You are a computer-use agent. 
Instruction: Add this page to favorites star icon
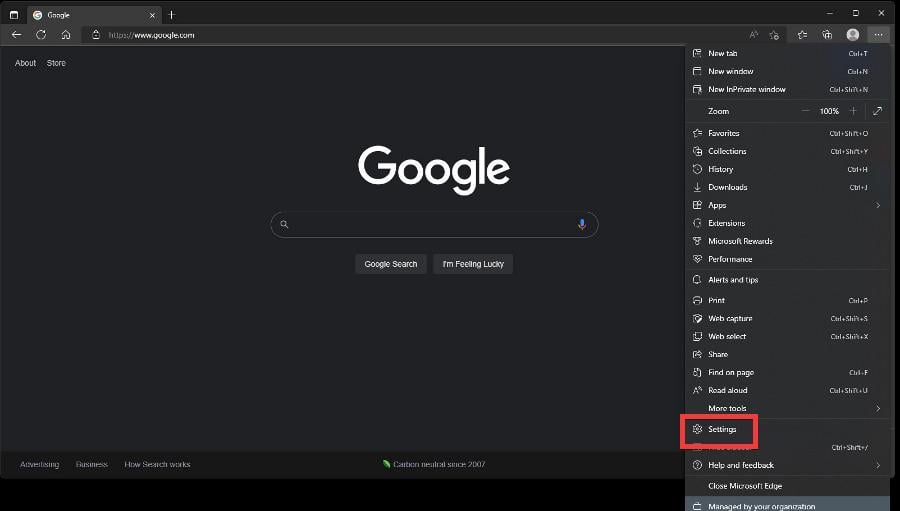774,35
